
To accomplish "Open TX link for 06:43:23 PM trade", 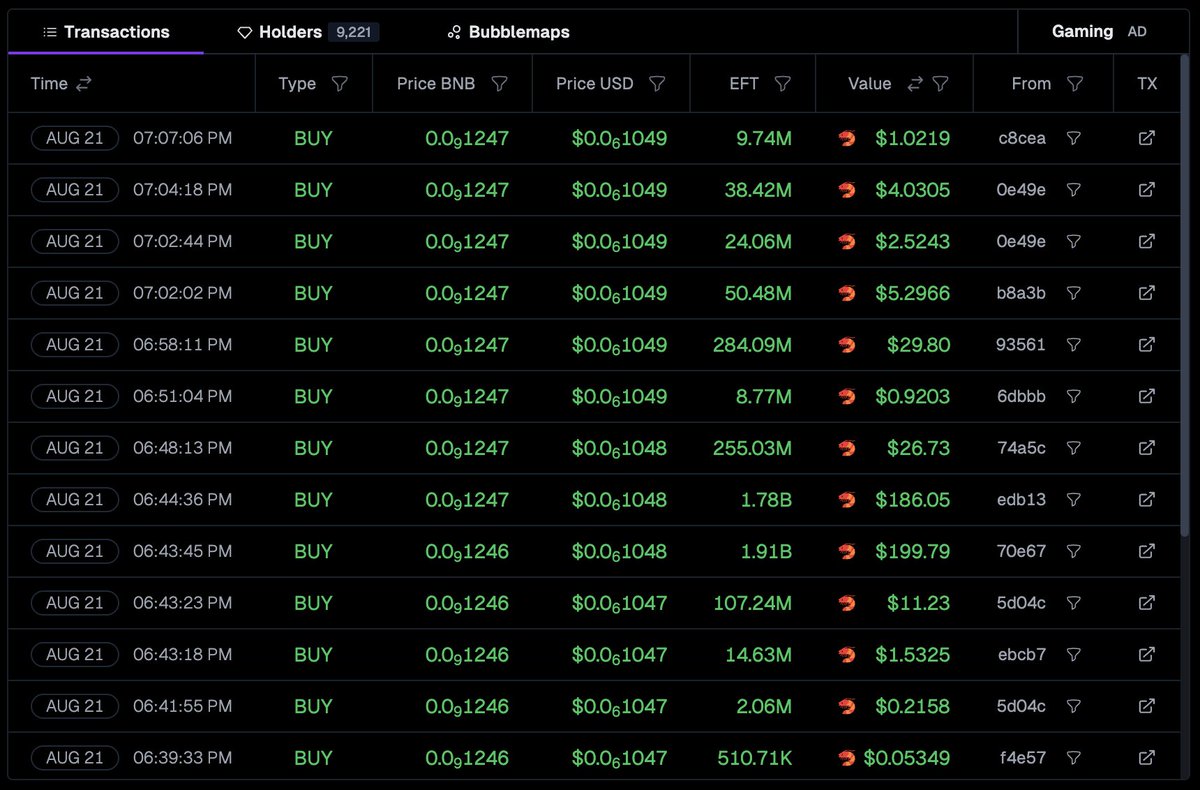I will coord(1147,603).
